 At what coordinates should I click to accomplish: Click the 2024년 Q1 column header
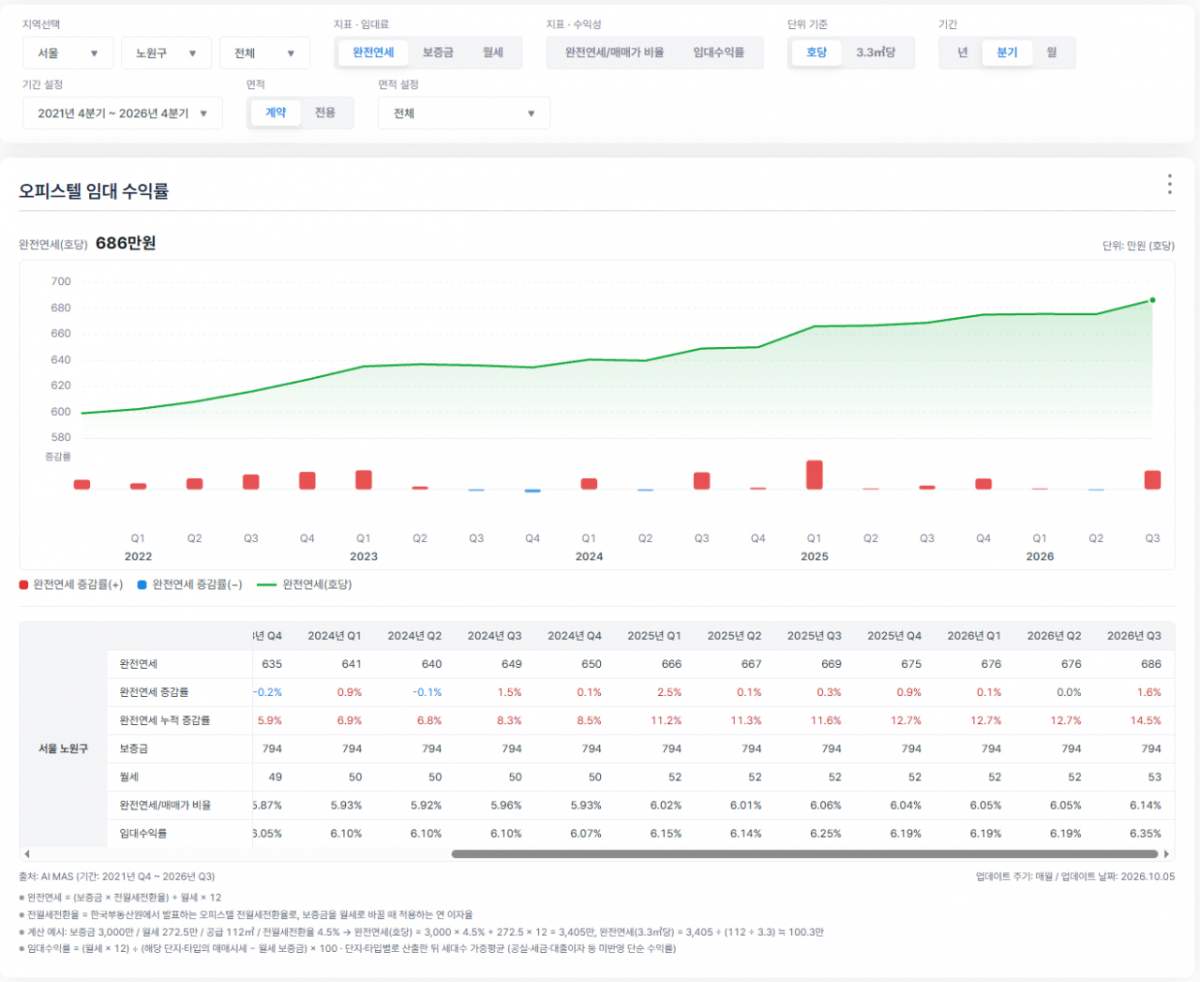334,635
